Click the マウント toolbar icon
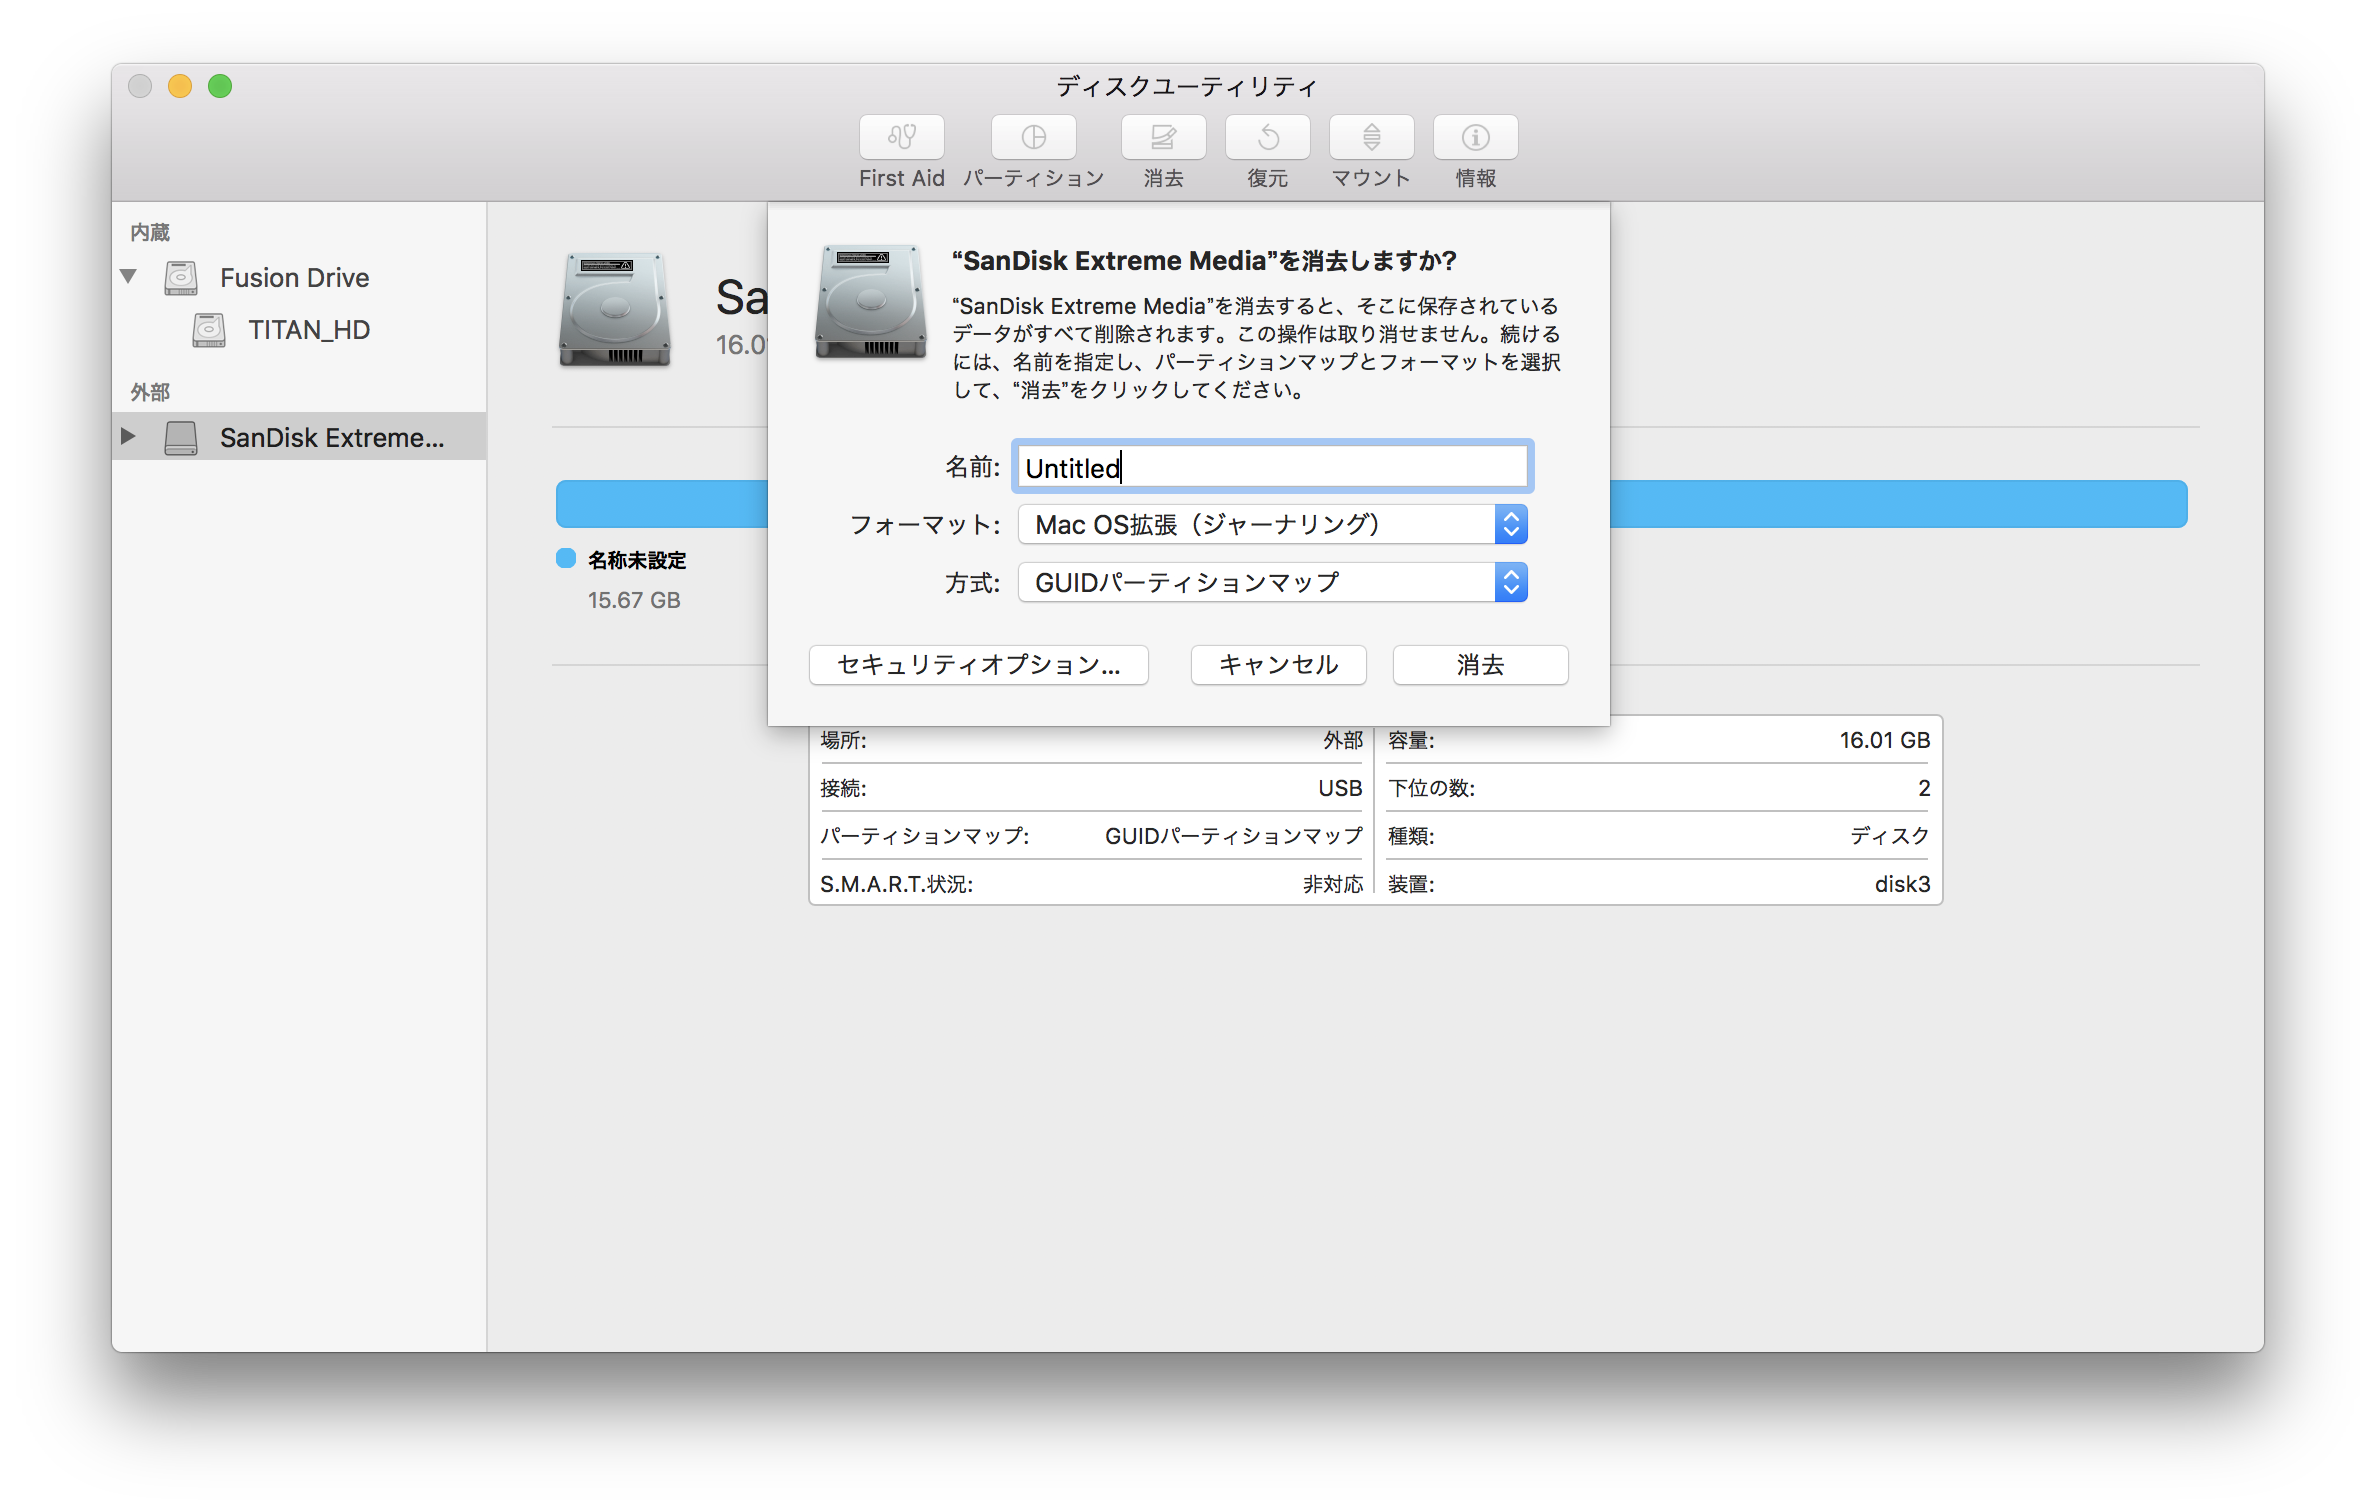The height and width of the screenshot is (1512, 2376). click(1371, 137)
